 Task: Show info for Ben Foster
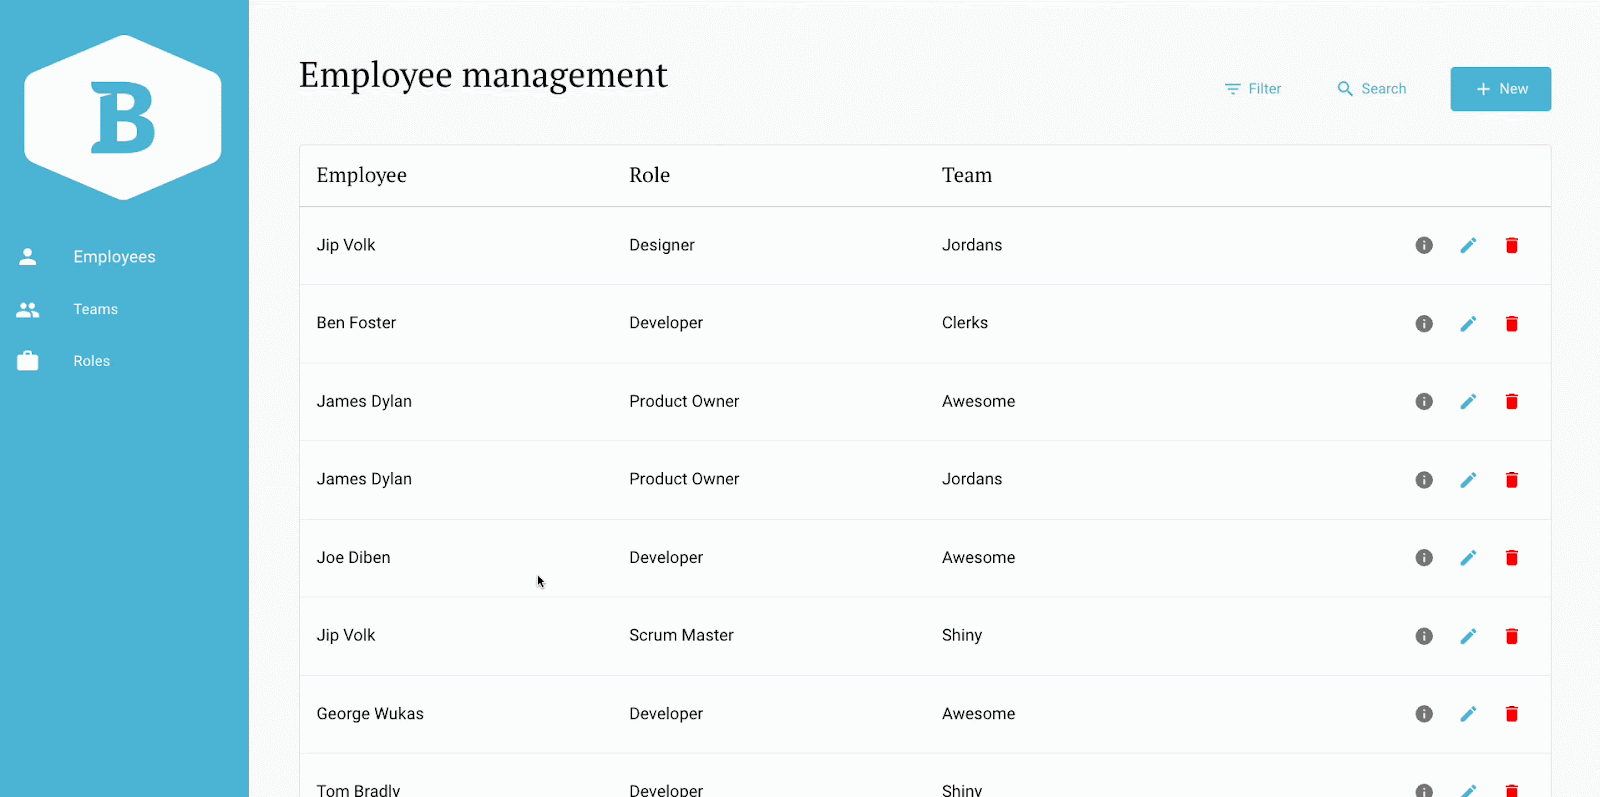point(1424,323)
